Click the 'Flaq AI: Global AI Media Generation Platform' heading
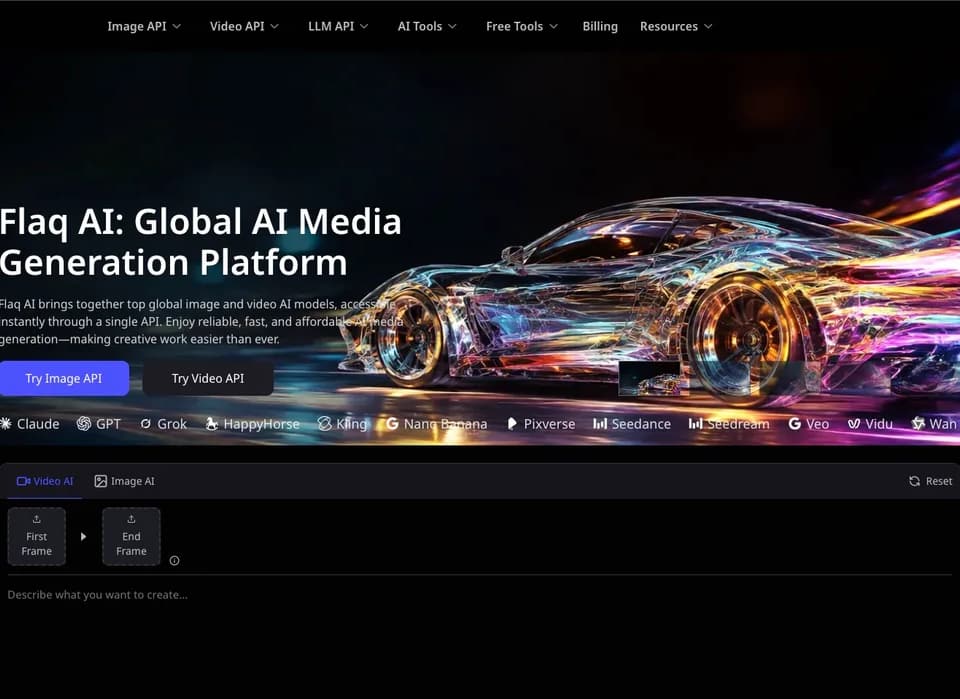The width and height of the screenshot is (960, 699). pos(200,242)
